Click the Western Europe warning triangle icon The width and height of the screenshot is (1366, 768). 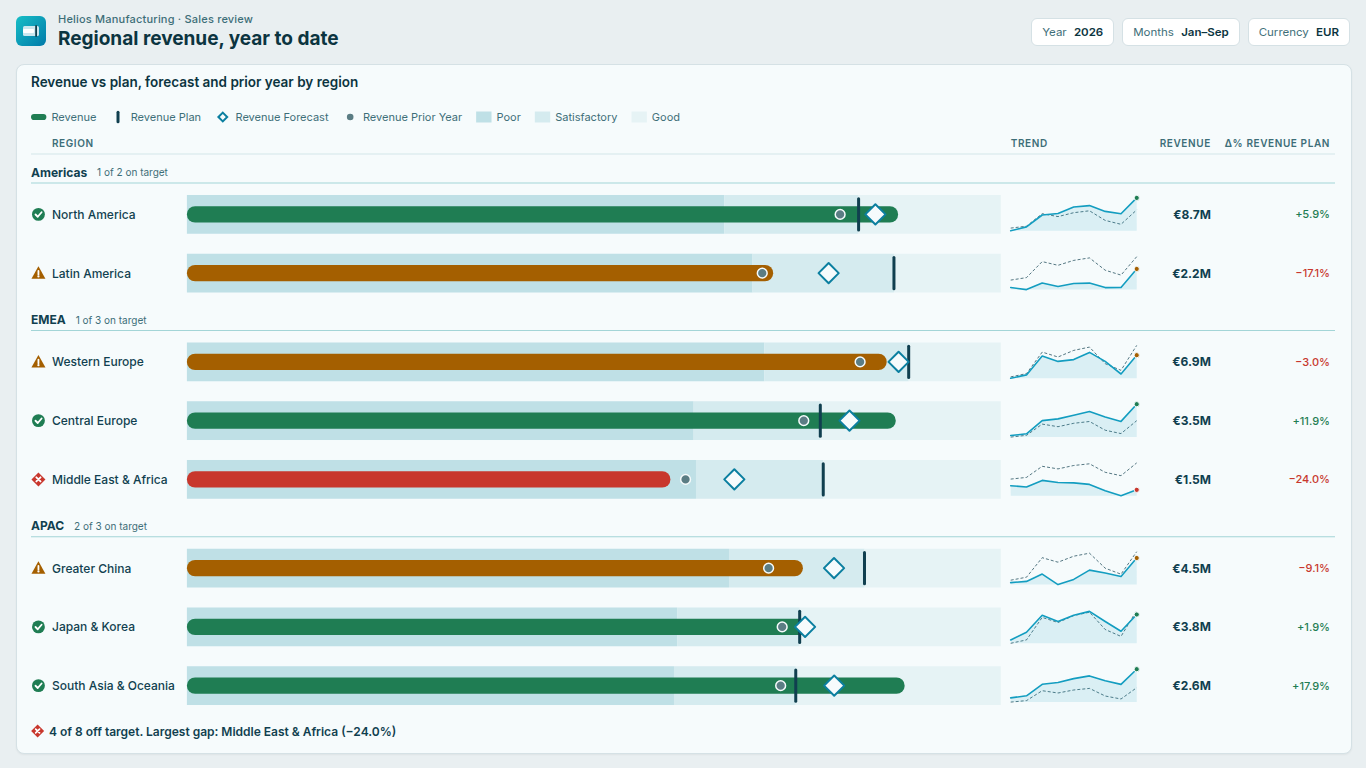38,362
